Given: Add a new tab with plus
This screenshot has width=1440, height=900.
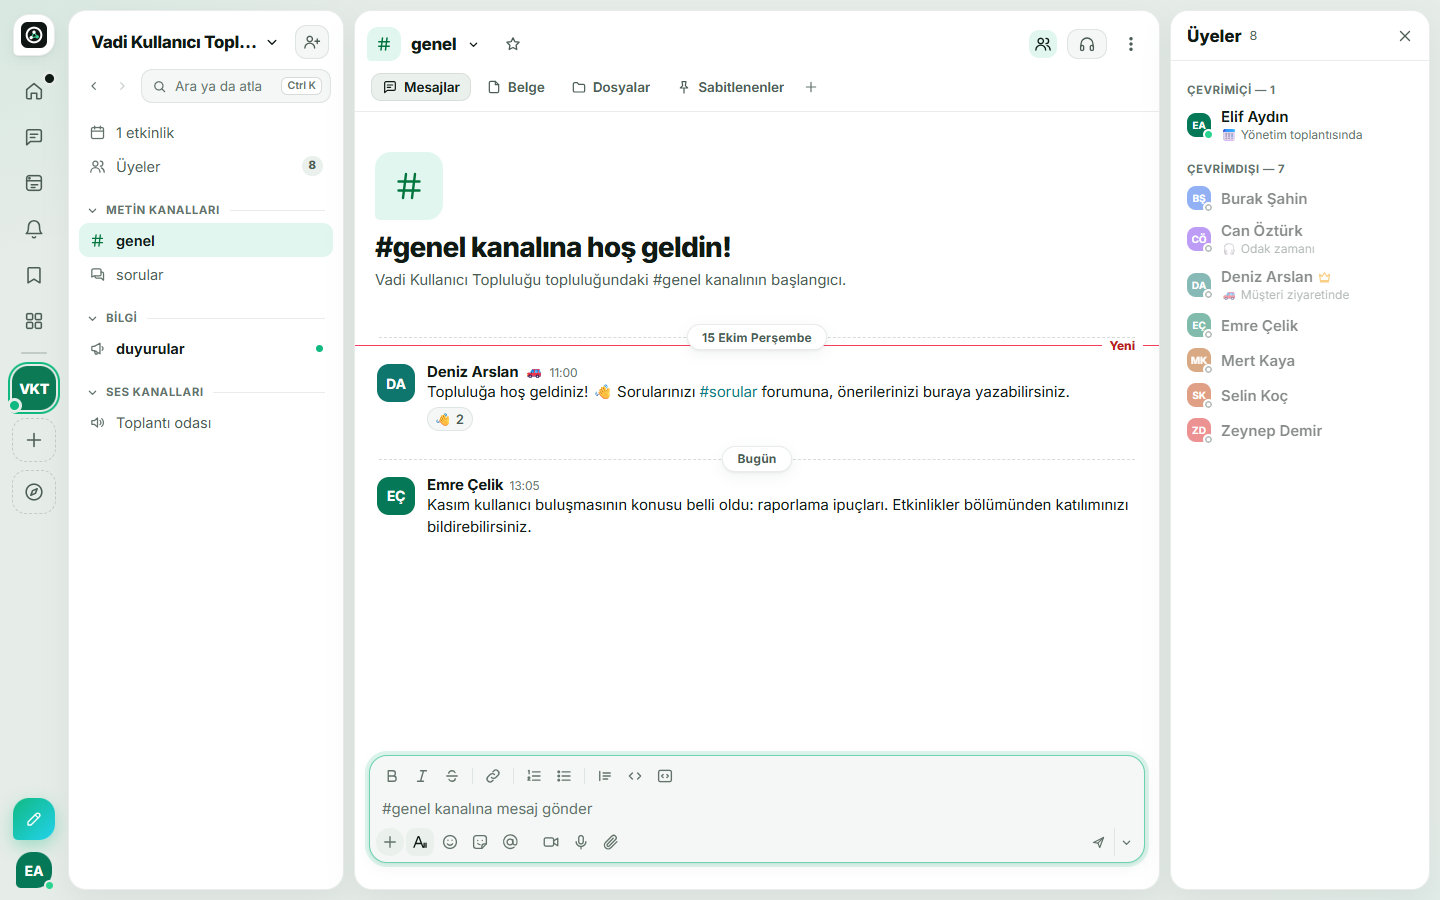Looking at the screenshot, I should 811,87.
